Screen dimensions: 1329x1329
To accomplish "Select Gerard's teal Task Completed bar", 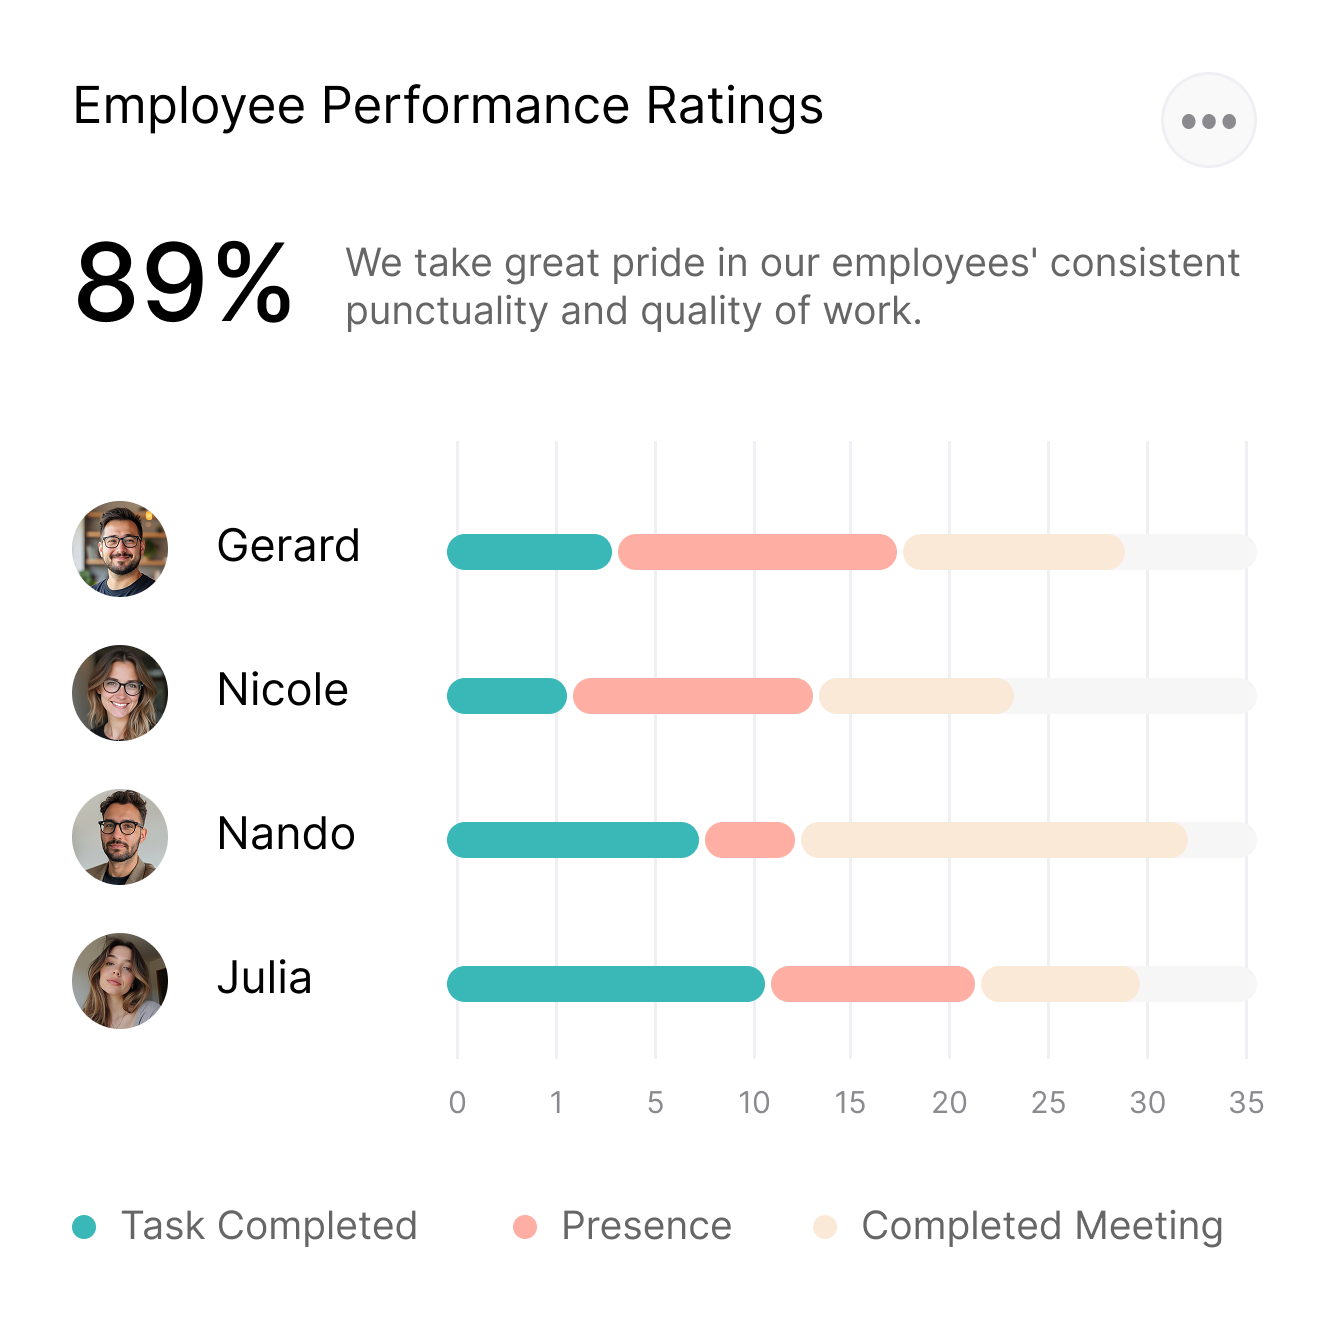I will point(529,552).
